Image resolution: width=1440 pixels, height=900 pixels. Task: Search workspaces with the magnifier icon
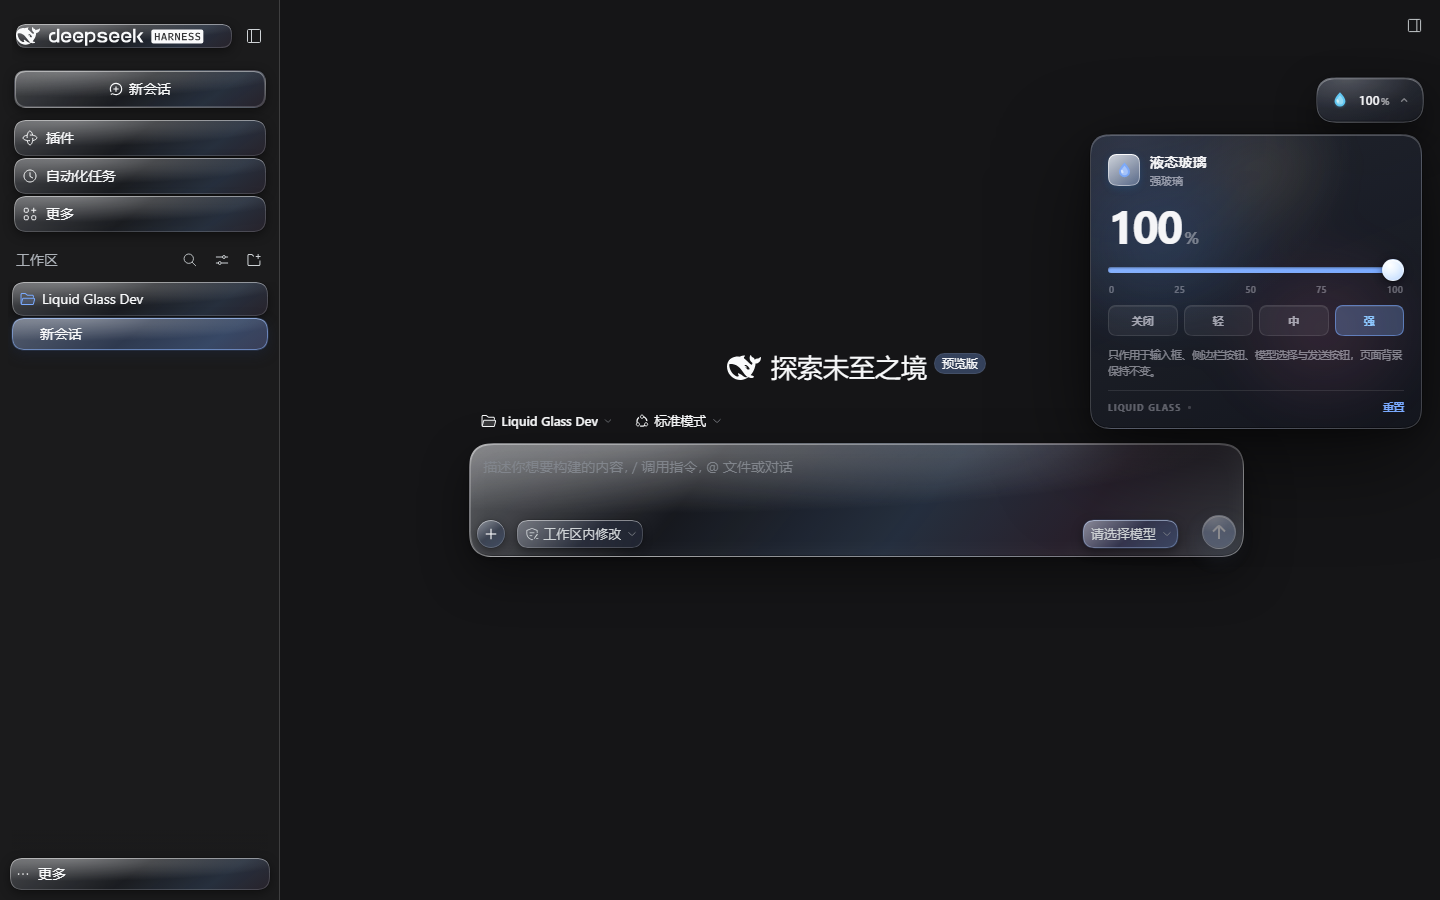(x=190, y=260)
